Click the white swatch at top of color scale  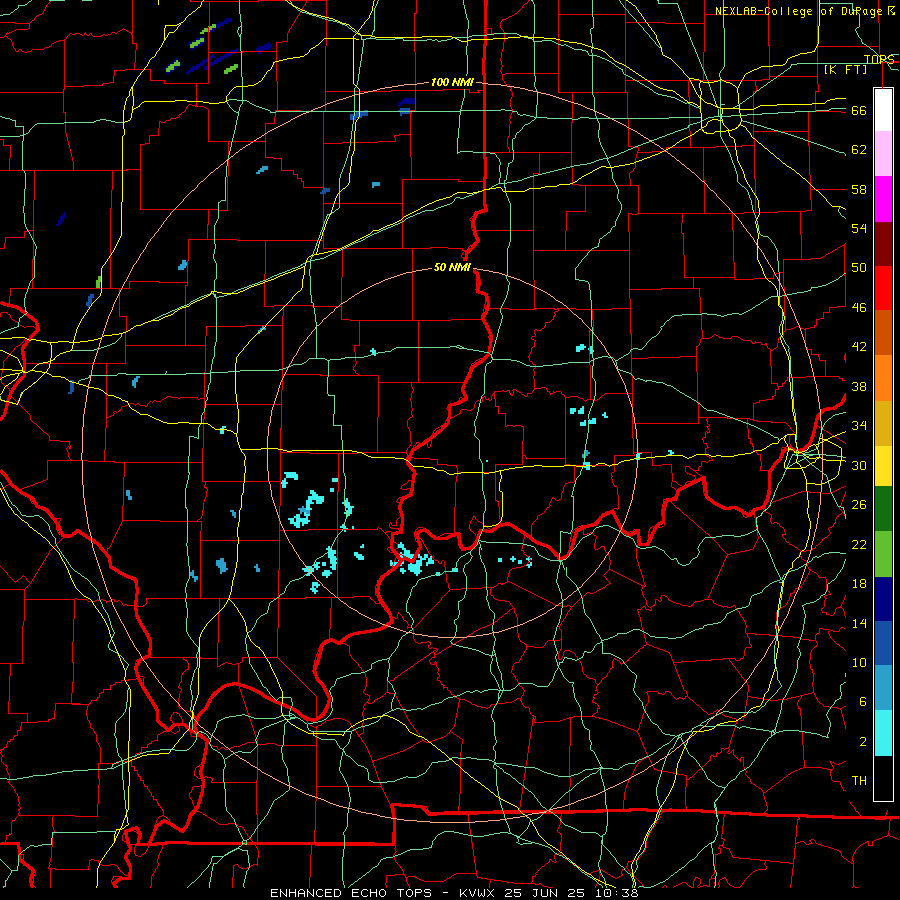883,110
